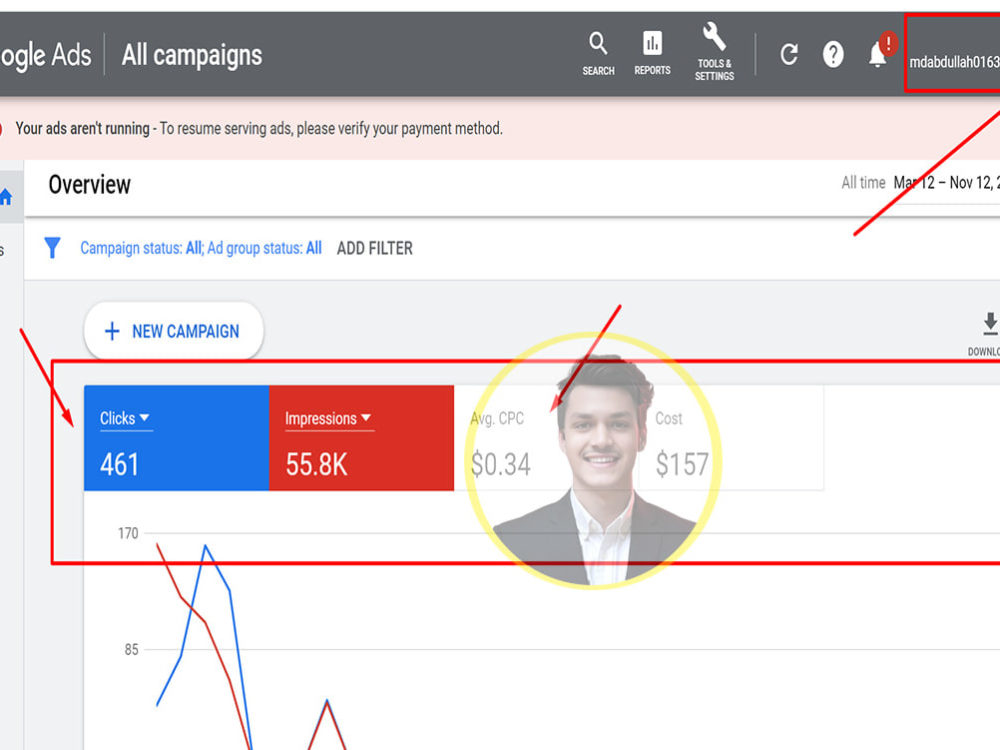Open notifications bell icon

point(879,54)
